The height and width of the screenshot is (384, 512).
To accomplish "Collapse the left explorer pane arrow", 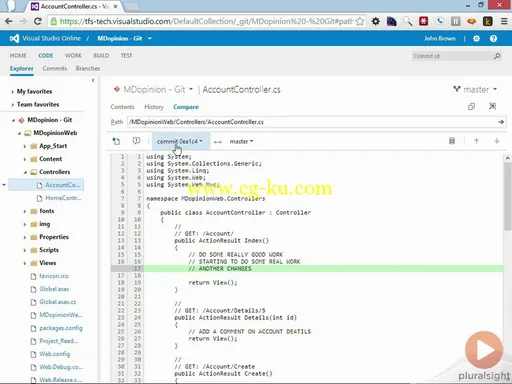I will [x=93, y=80].
